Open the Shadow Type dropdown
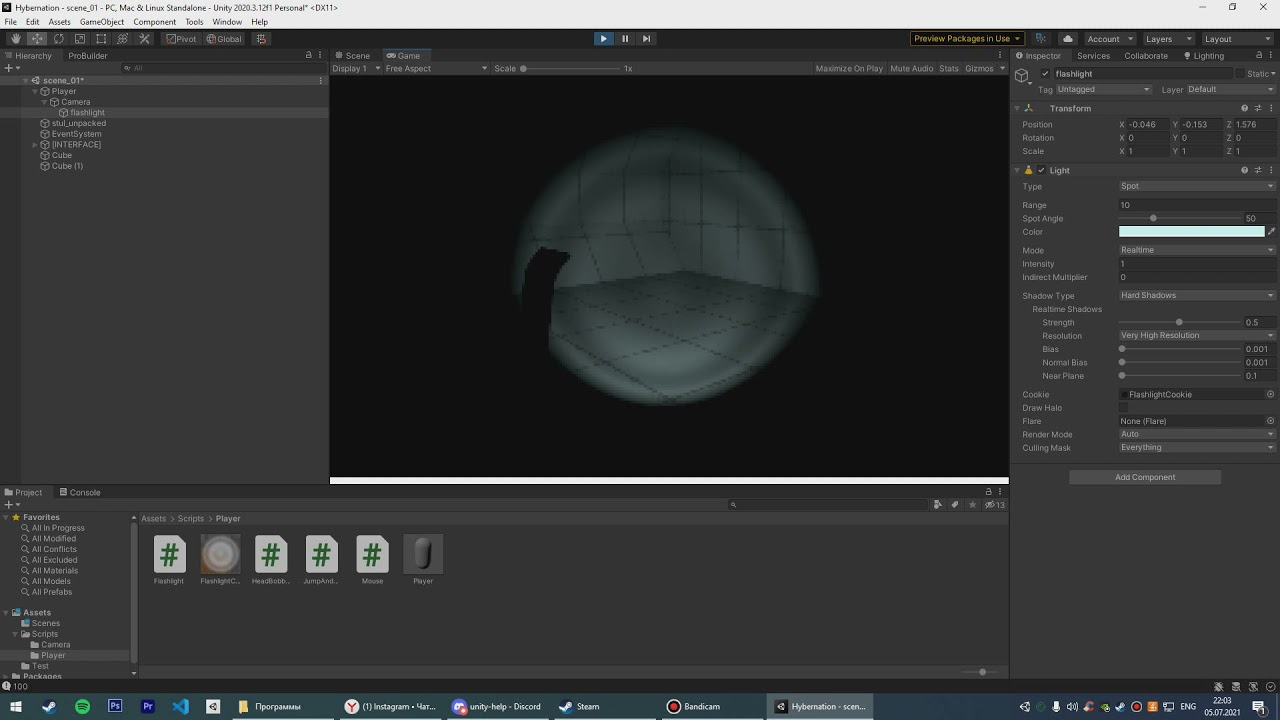1280x720 pixels. click(1196, 295)
